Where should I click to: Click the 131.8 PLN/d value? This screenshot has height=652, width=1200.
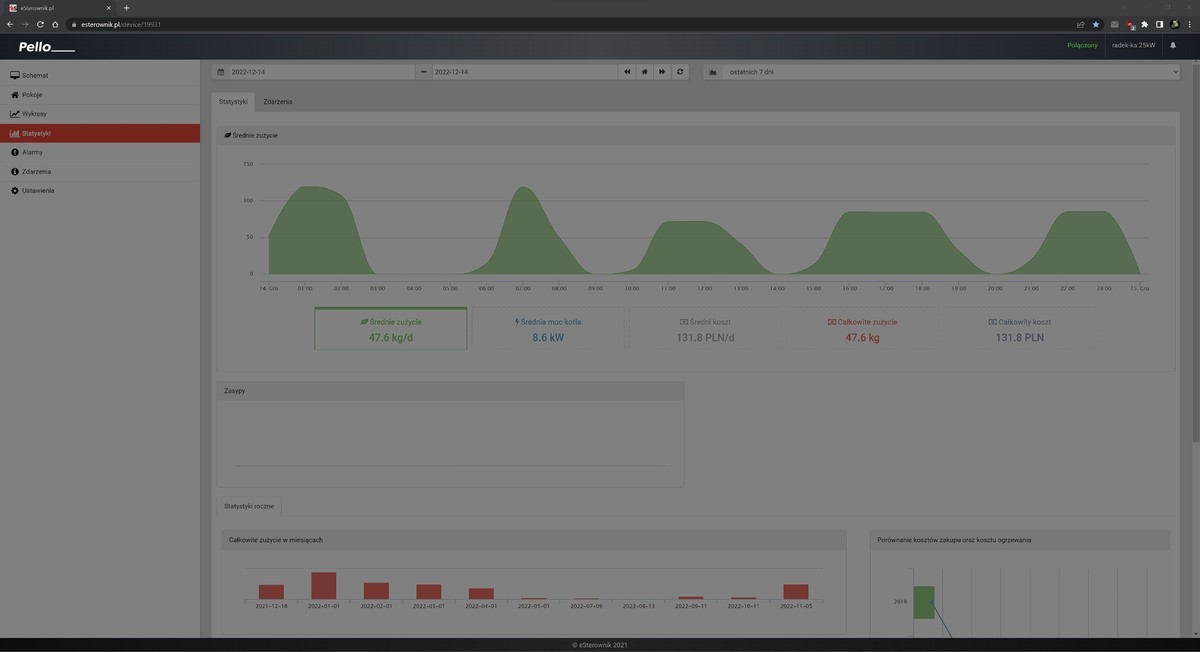[705, 338]
